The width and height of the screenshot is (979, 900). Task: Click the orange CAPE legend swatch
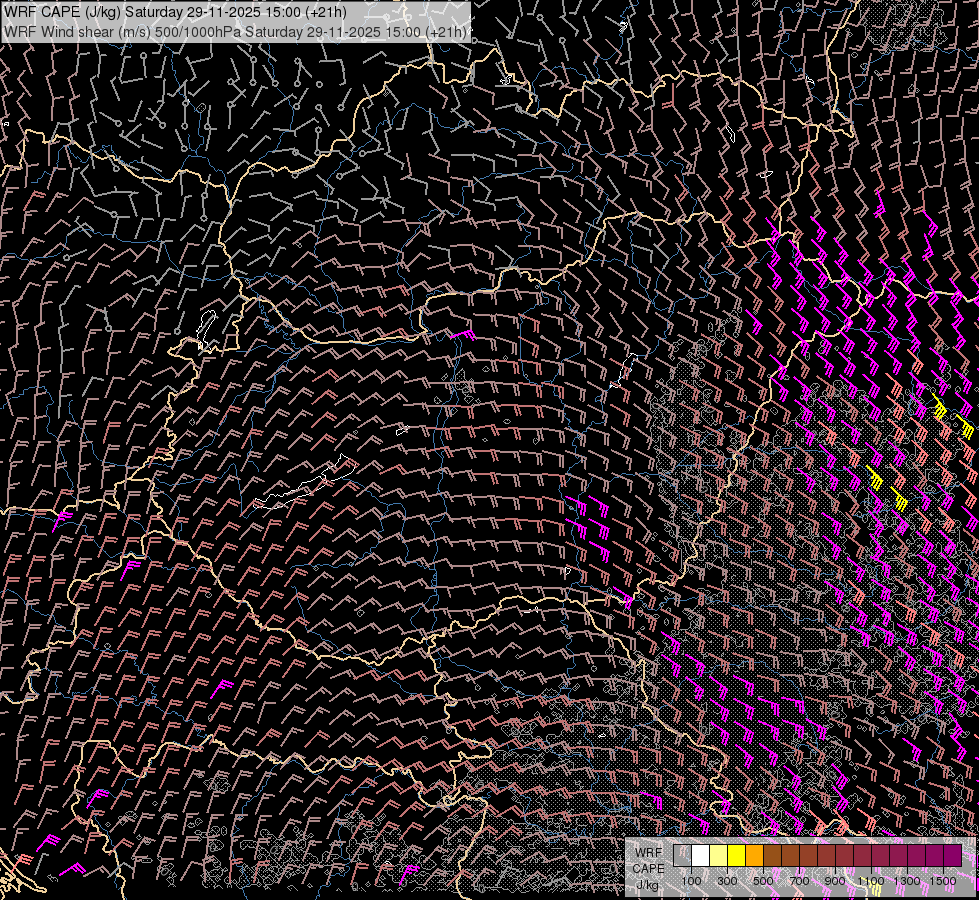point(754,856)
